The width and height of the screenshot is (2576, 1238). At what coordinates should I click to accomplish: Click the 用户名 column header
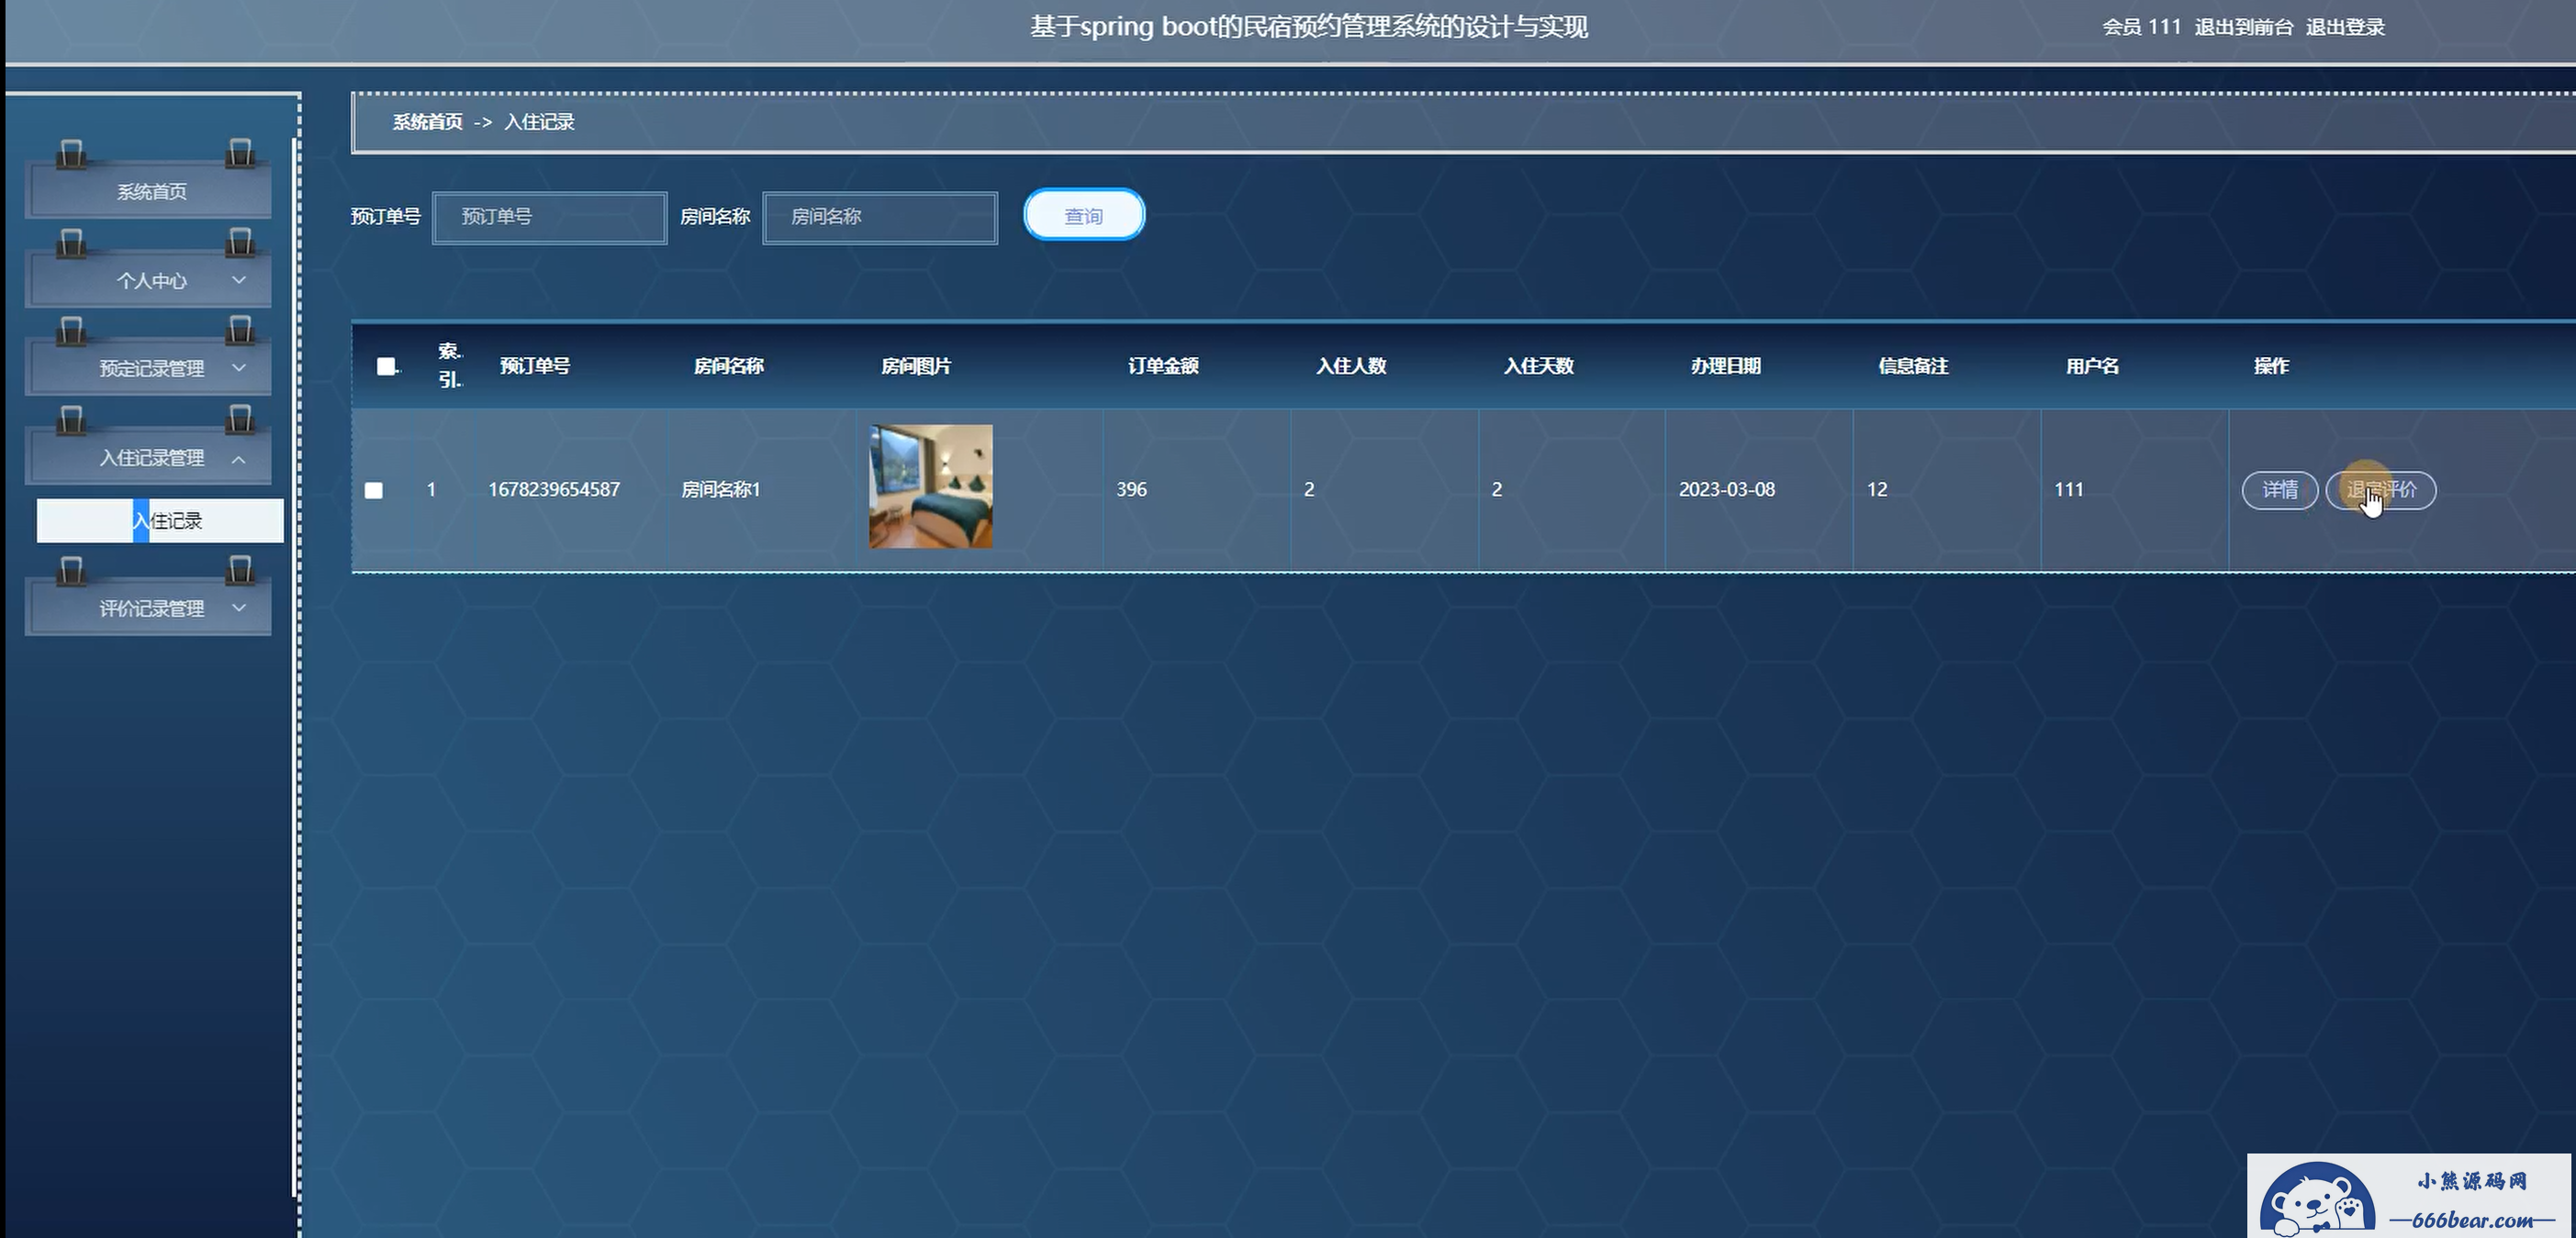coord(2093,366)
